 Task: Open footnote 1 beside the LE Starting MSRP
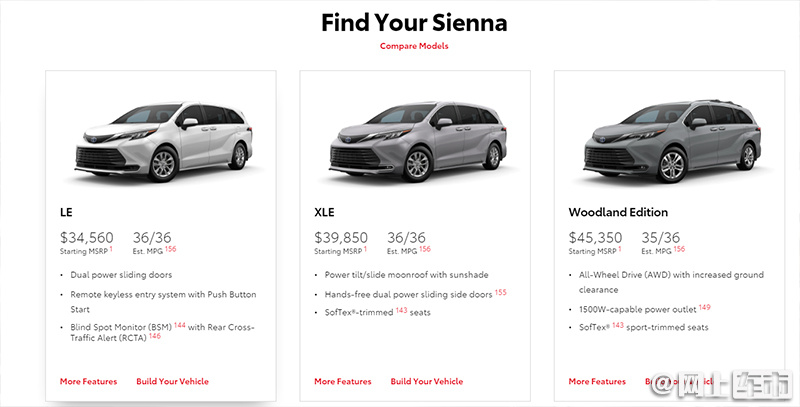111,249
